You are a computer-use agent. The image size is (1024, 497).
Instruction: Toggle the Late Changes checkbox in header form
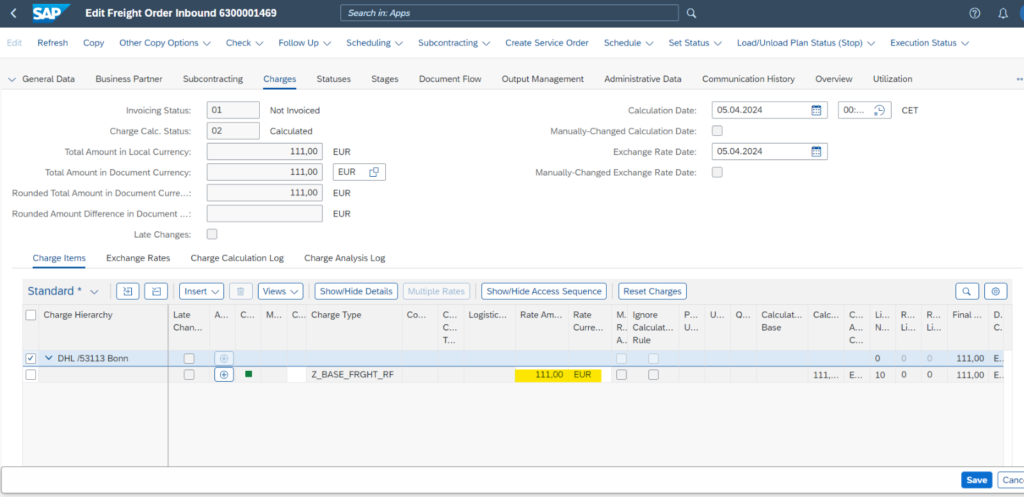click(212, 234)
